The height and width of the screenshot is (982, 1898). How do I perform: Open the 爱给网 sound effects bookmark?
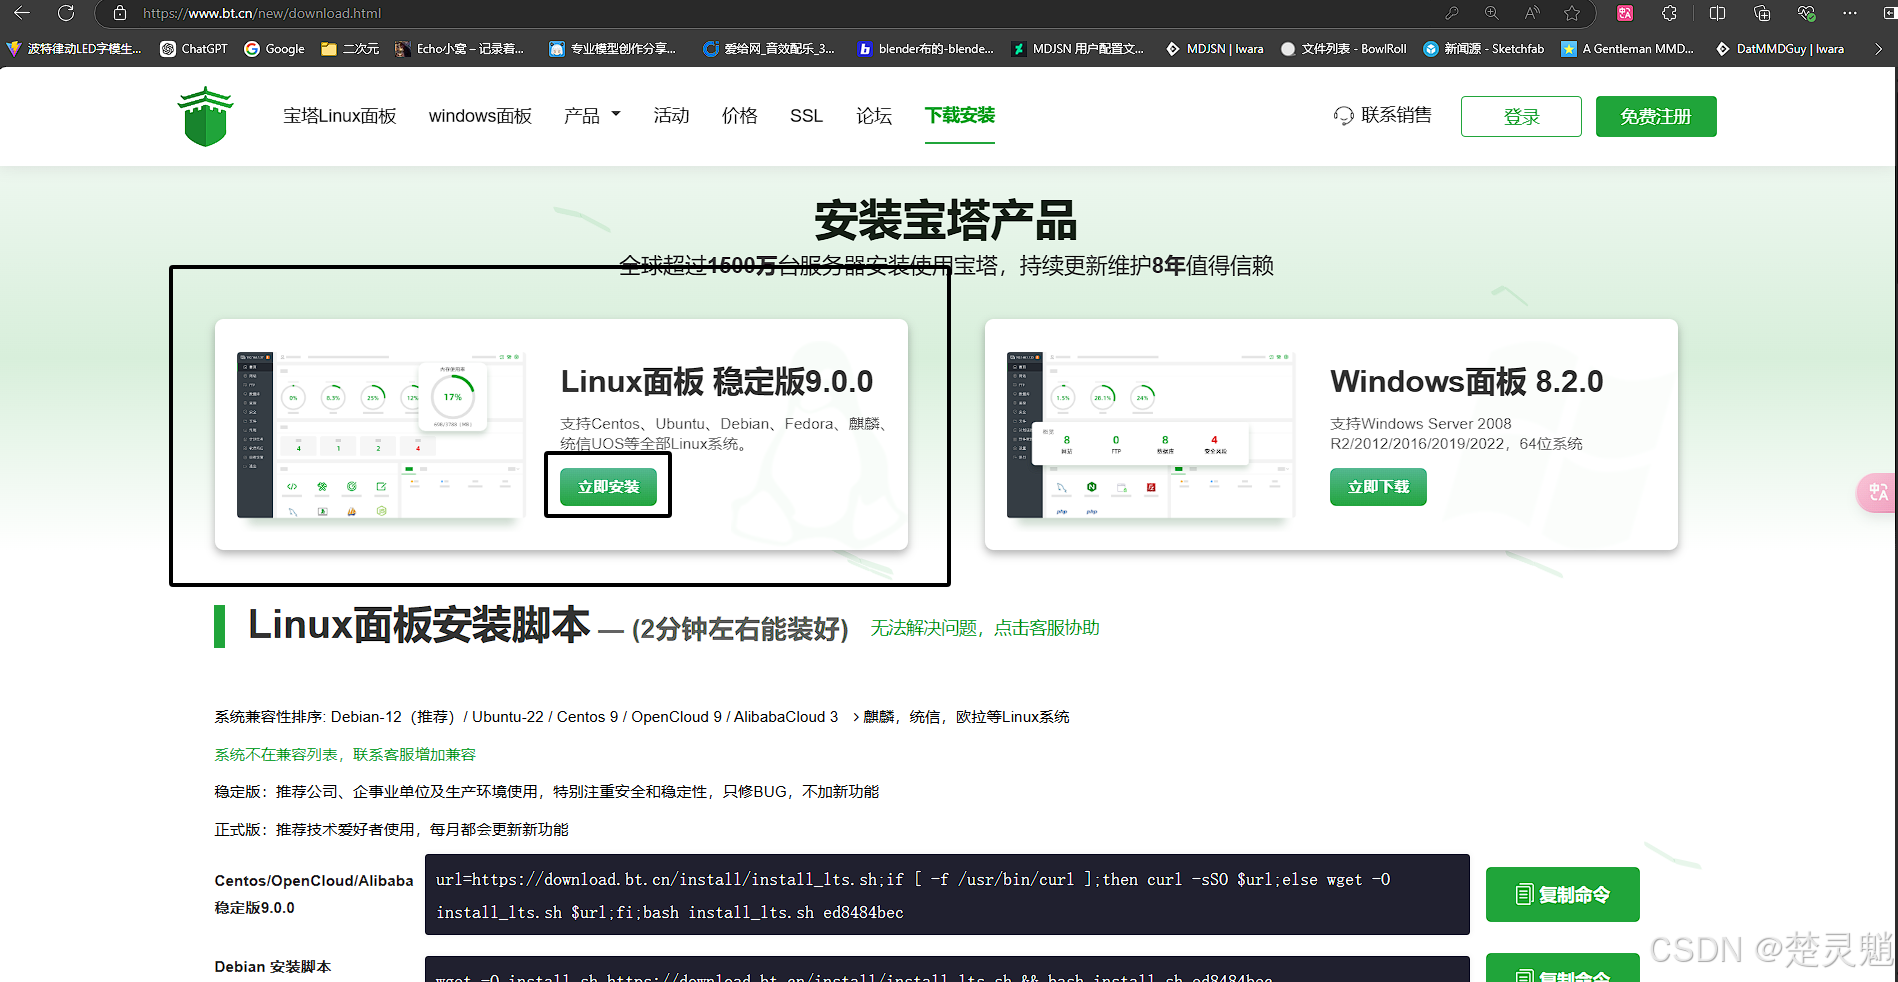769,48
